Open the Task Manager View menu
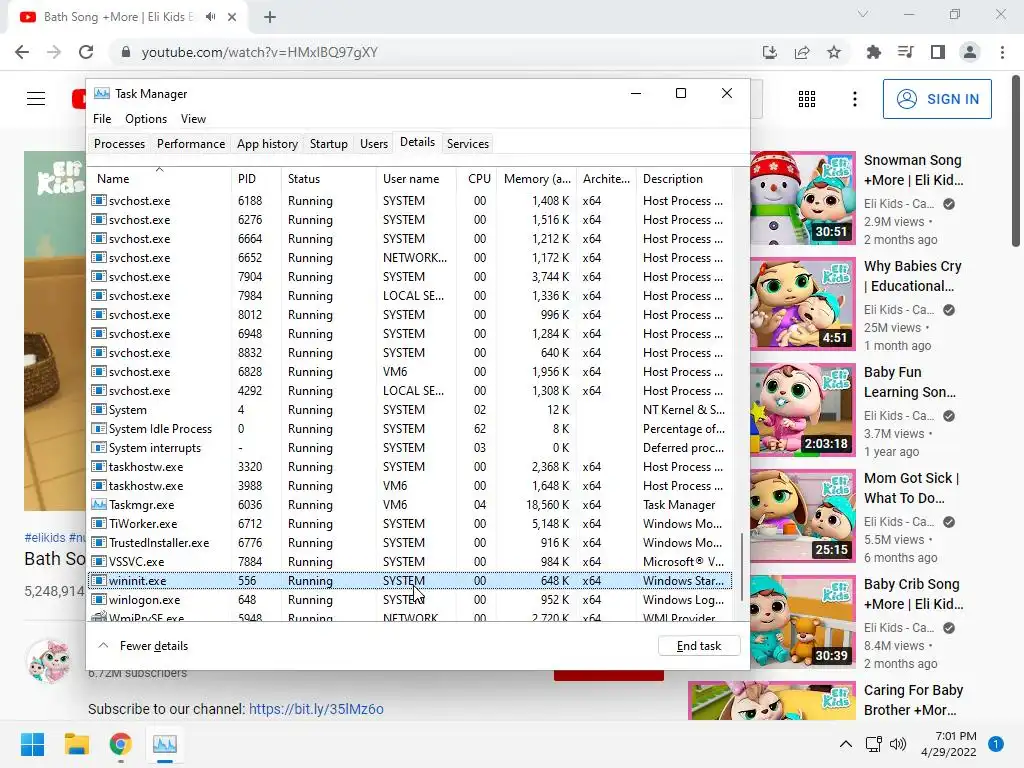Image resolution: width=1024 pixels, height=768 pixels. (193, 119)
